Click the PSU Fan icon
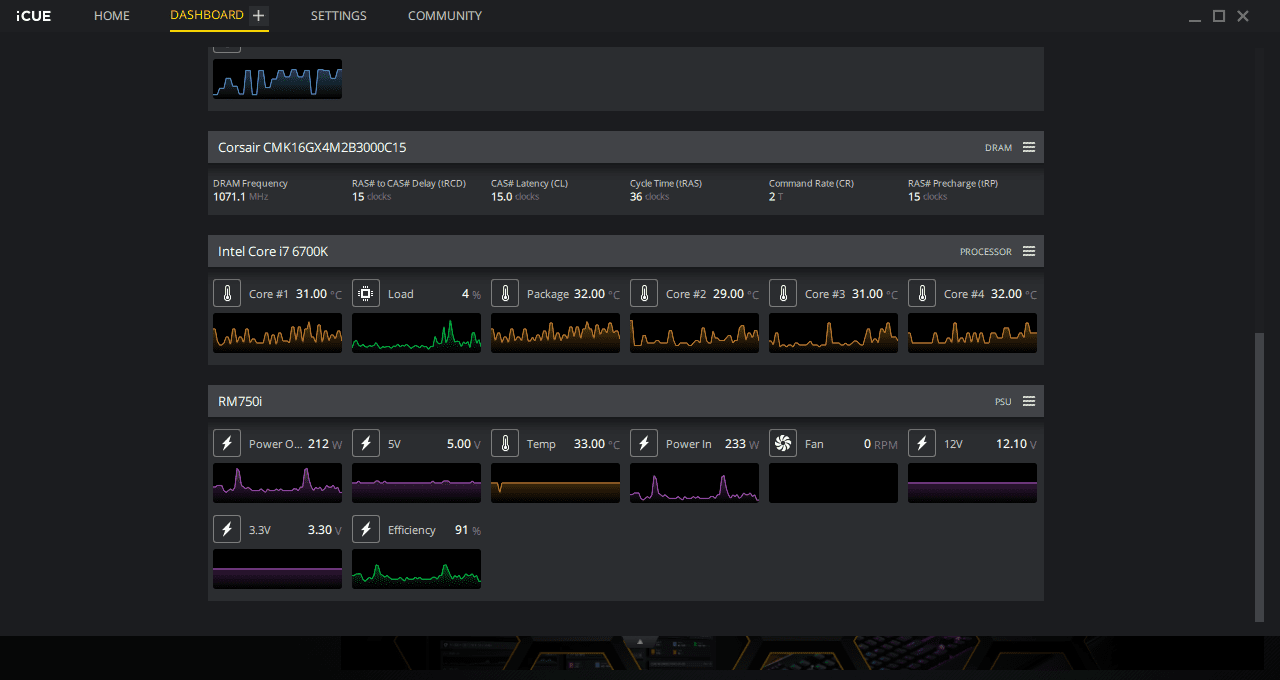This screenshot has width=1280, height=680. tap(783, 444)
